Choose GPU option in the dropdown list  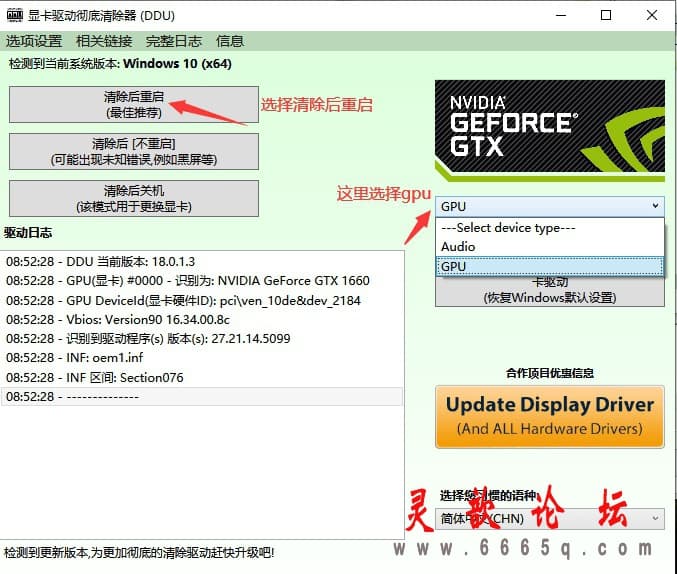pyautogui.click(x=550, y=266)
